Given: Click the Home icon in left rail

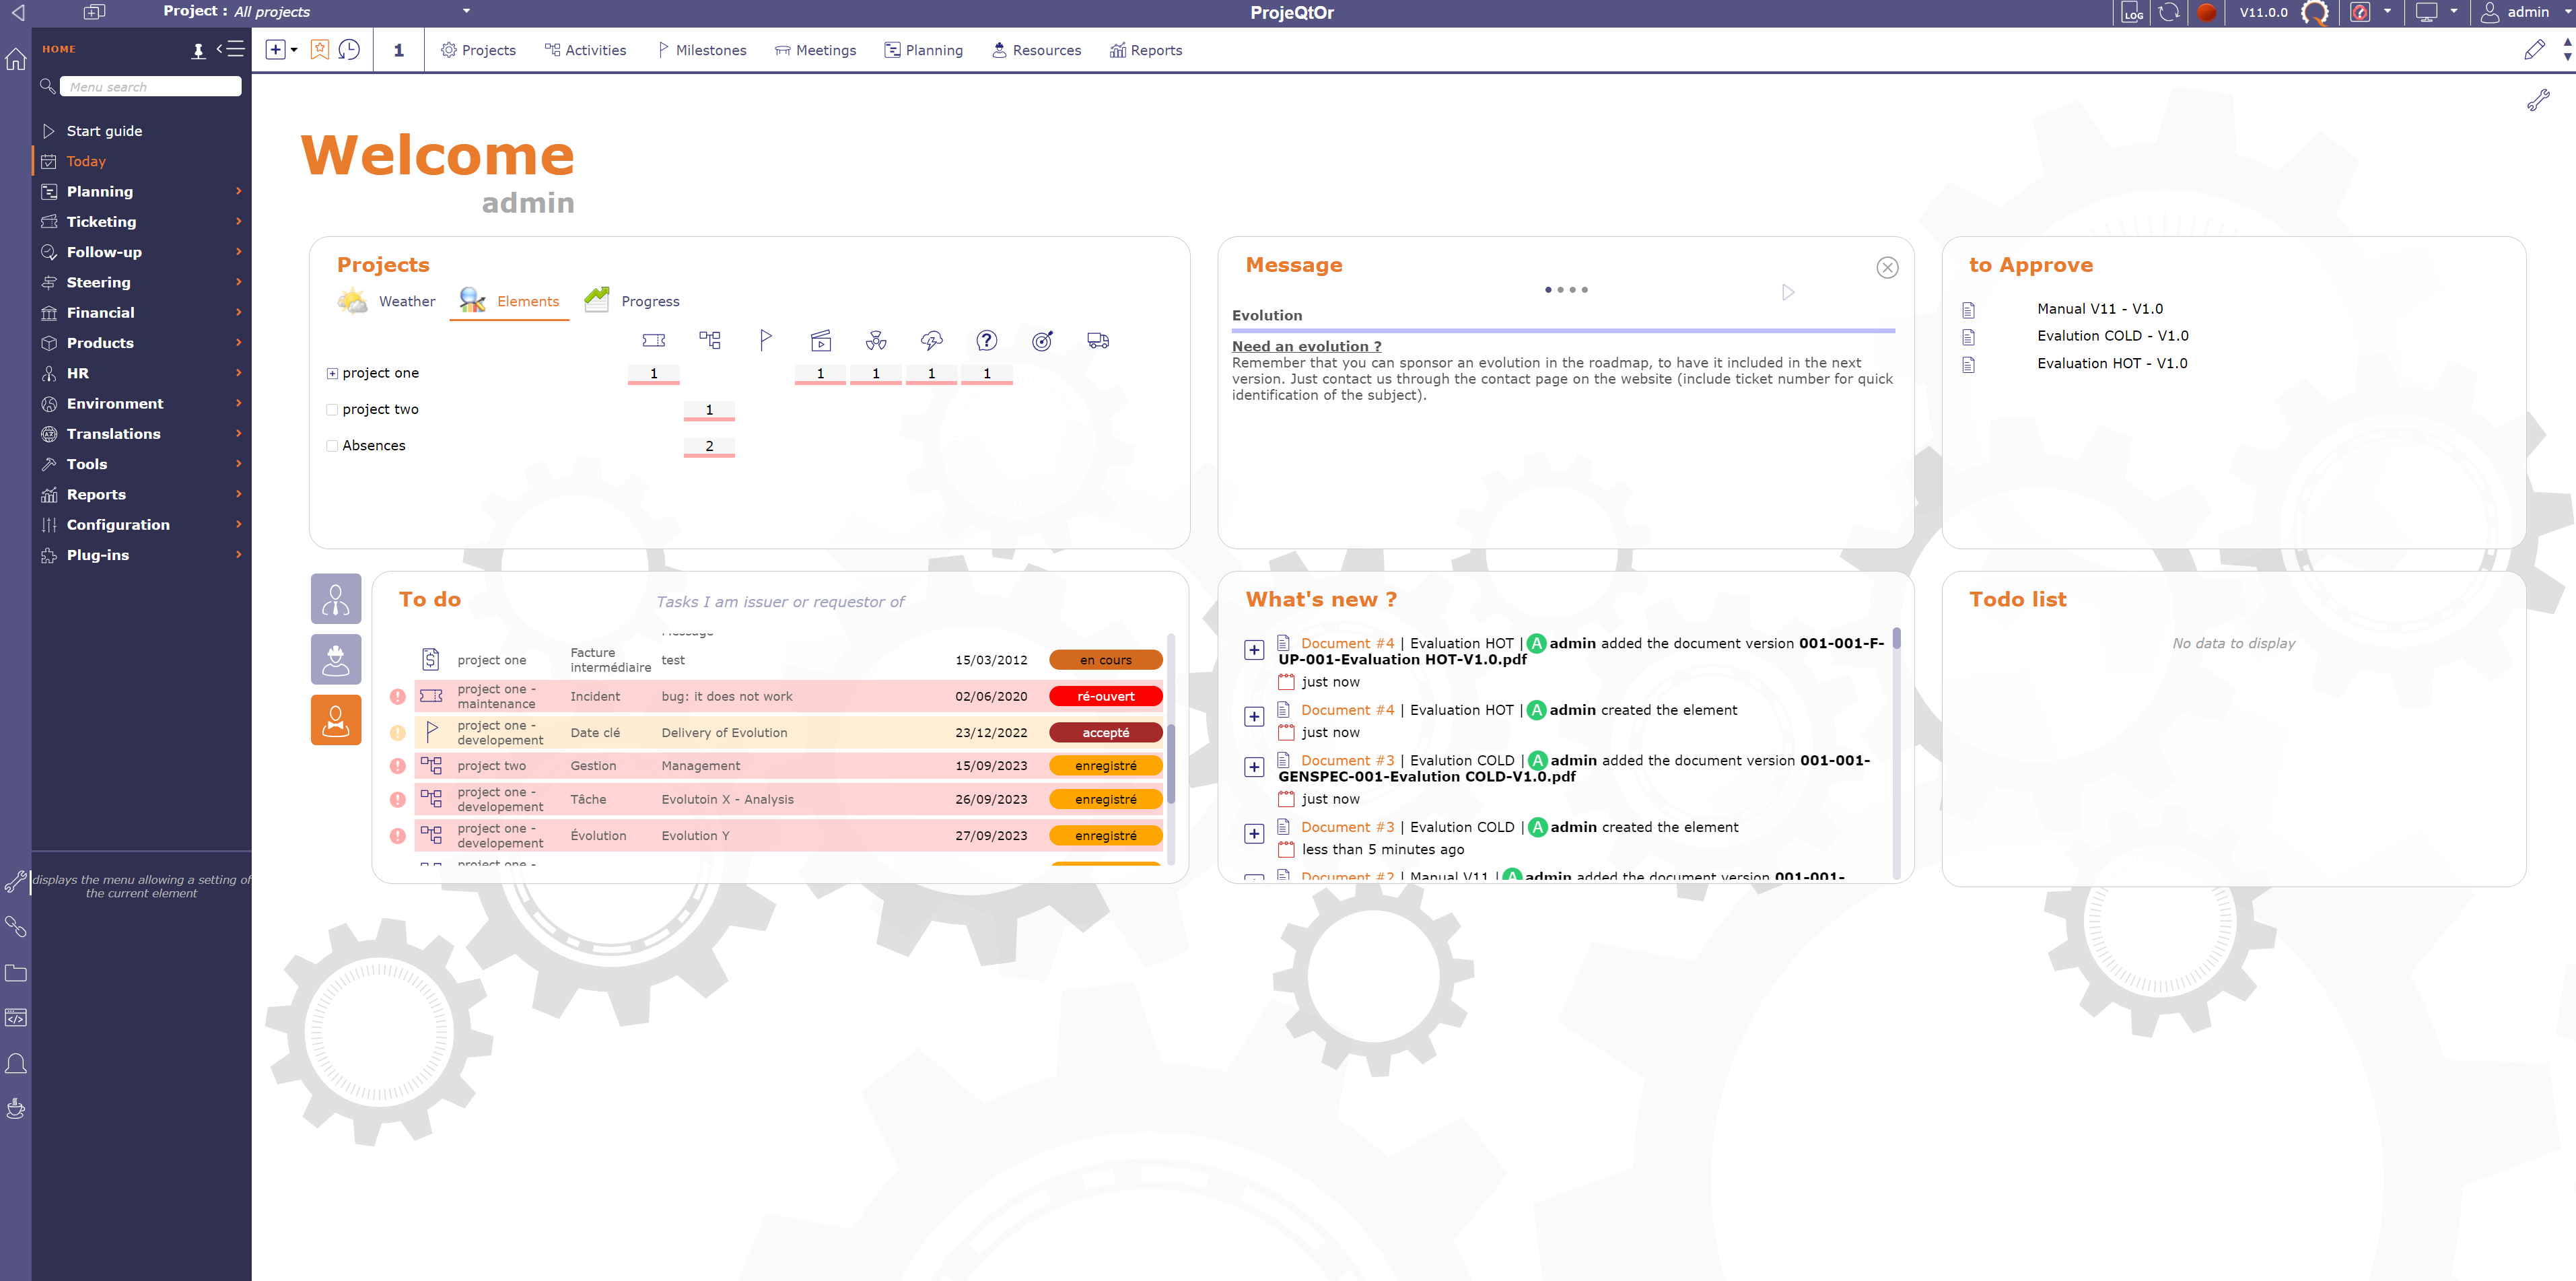Looking at the screenshot, I should (16, 59).
